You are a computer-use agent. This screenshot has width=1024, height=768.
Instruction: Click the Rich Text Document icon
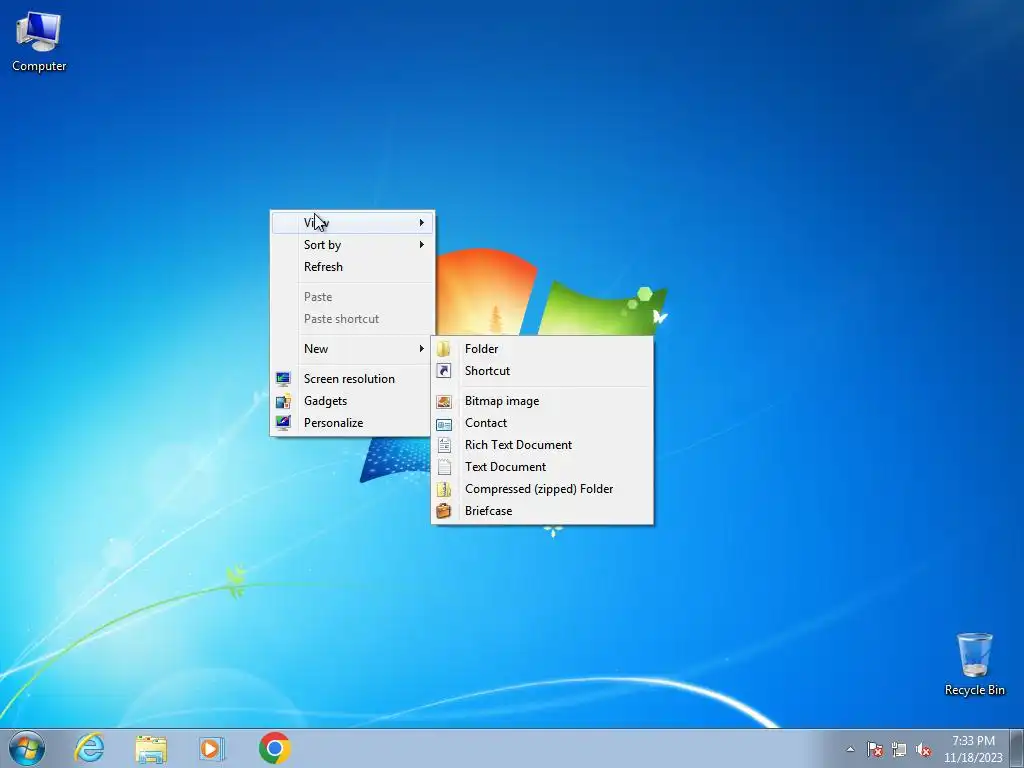pyautogui.click(x=444, y=445)
